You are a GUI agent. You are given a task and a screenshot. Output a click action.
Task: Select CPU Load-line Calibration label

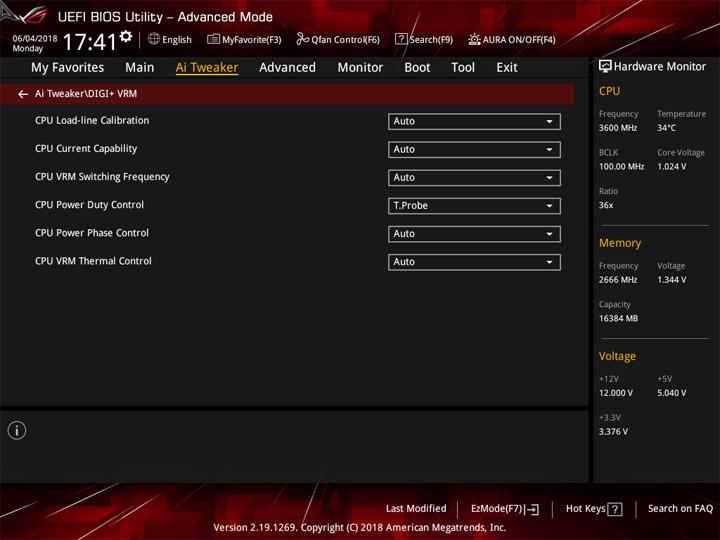pos(92,121)
